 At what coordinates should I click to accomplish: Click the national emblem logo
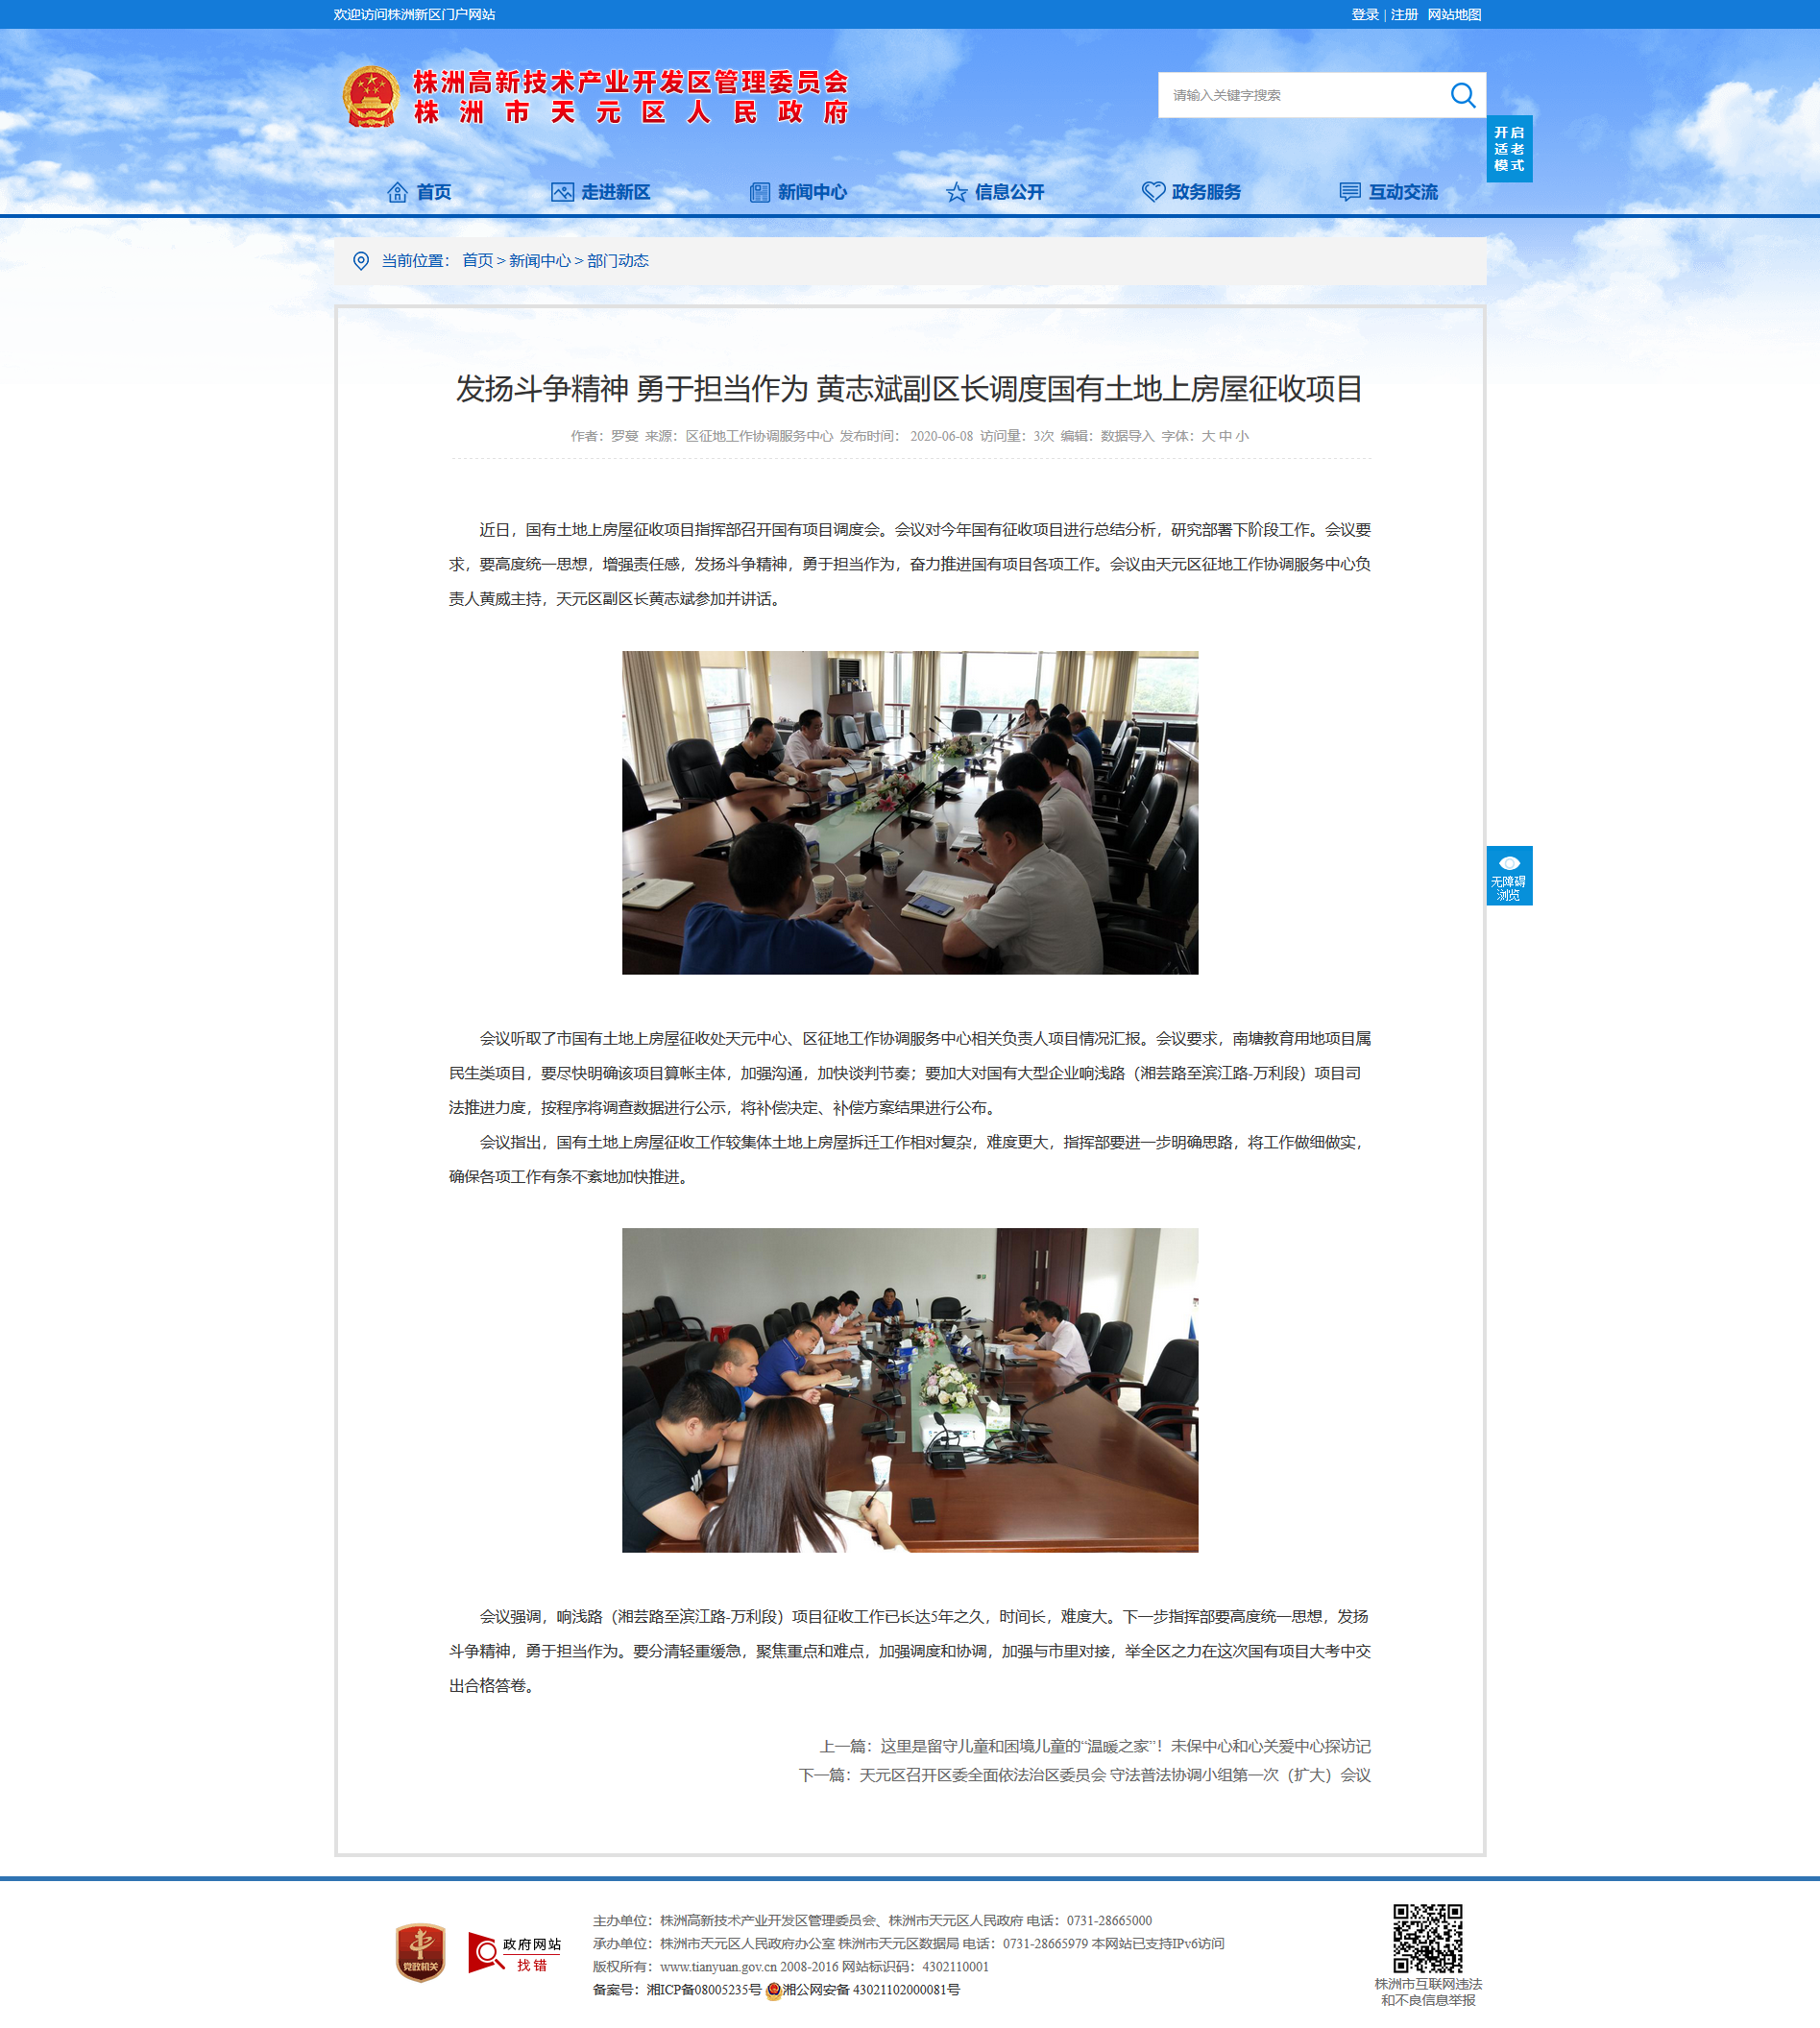(371, 97)
